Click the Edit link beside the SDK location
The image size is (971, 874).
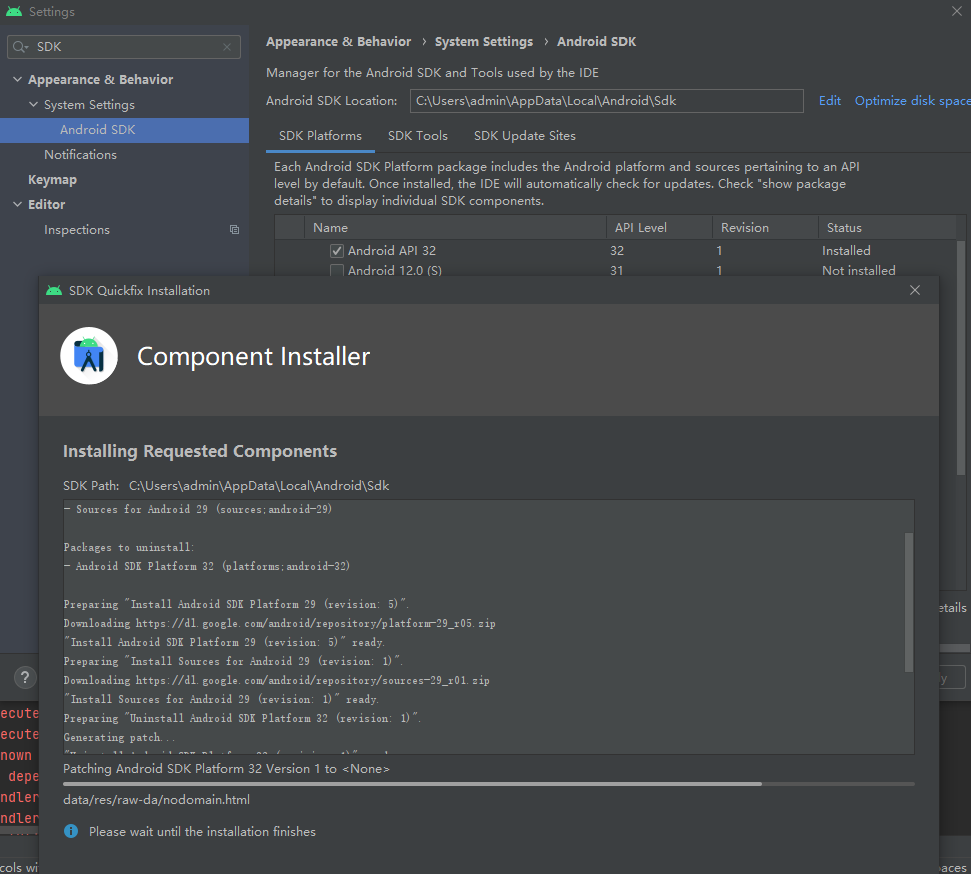coord(829,100)
